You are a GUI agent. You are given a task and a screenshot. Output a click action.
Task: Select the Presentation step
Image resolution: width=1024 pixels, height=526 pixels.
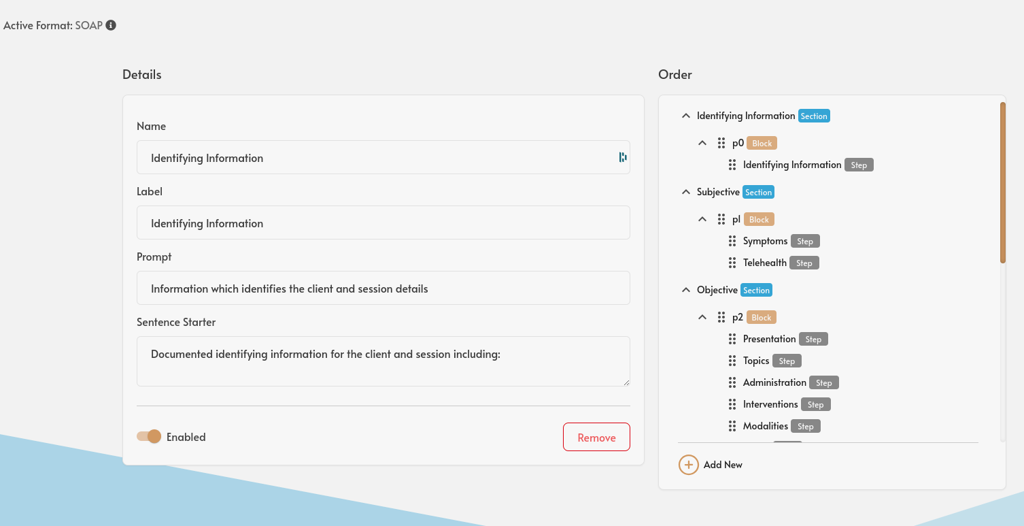coord(769,339)
